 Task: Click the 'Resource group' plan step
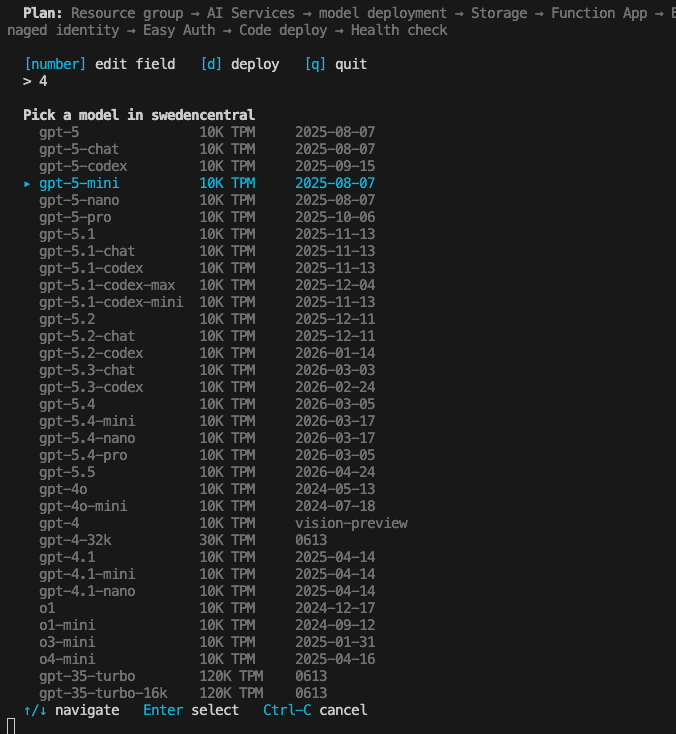pos(127,13)
